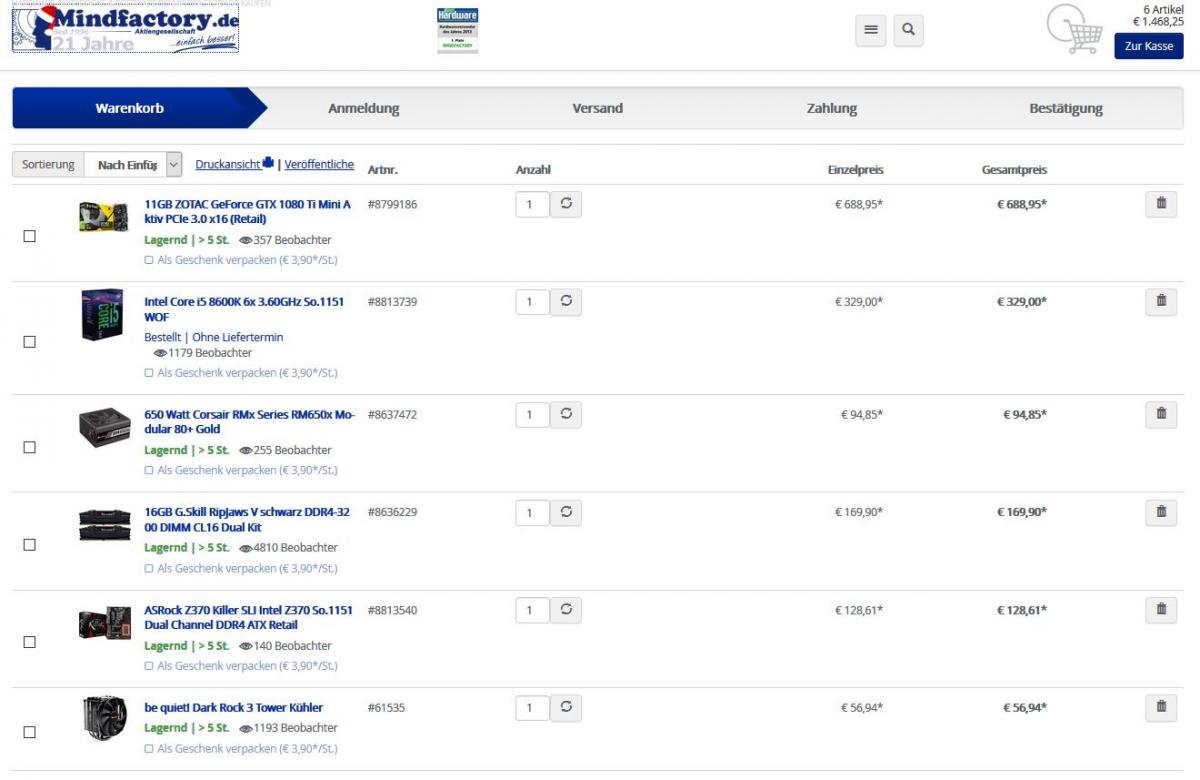Select the be quiet! Dark Rock 3 row checkbox

(29, 732)
